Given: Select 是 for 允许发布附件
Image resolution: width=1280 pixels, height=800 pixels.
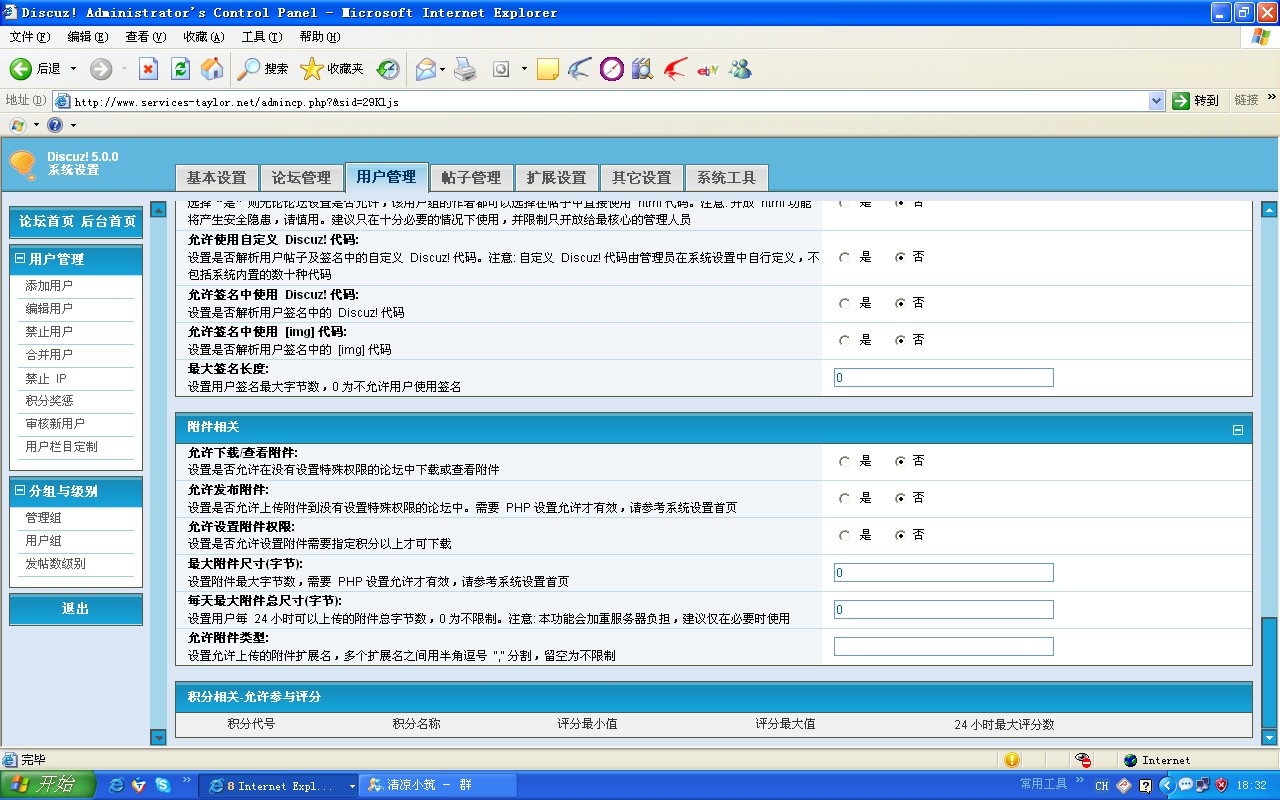Looking at the screenshot, I should [x=844, y=498].
